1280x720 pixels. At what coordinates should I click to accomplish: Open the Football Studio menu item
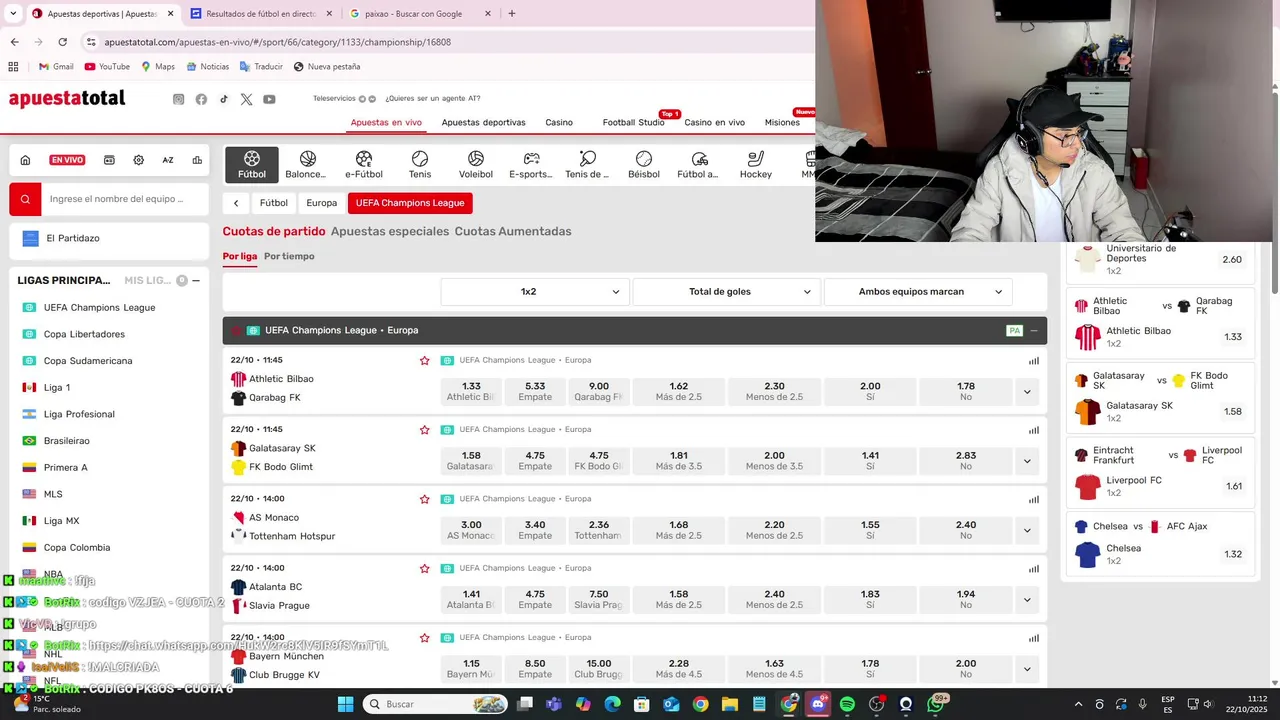(633, 122)
